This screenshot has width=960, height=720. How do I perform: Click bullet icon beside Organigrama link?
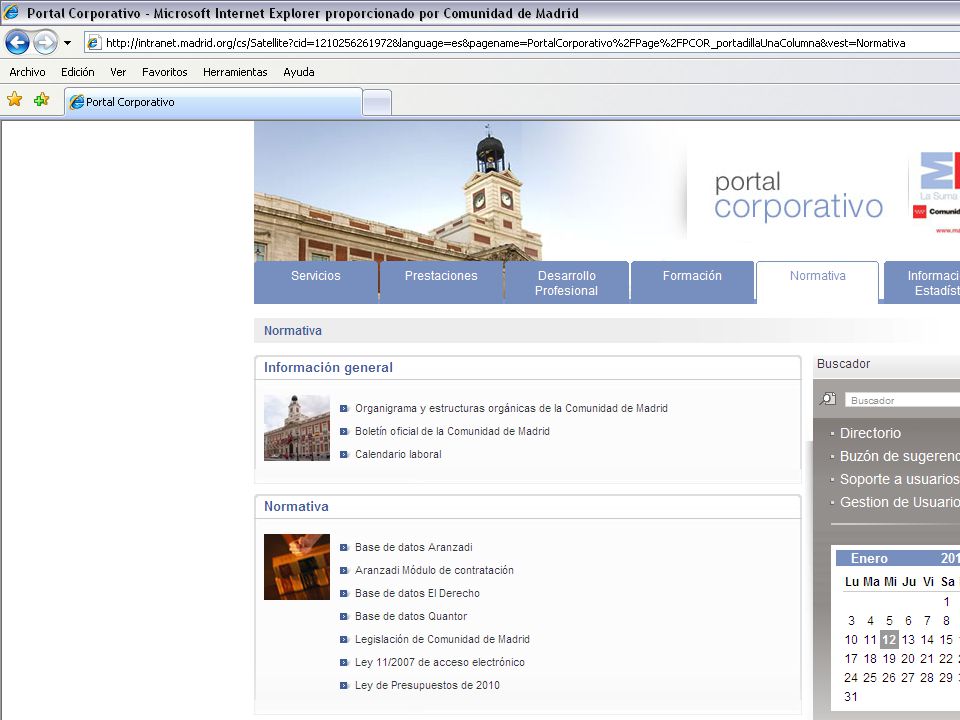pyautogui.click(x=344, y=408)
